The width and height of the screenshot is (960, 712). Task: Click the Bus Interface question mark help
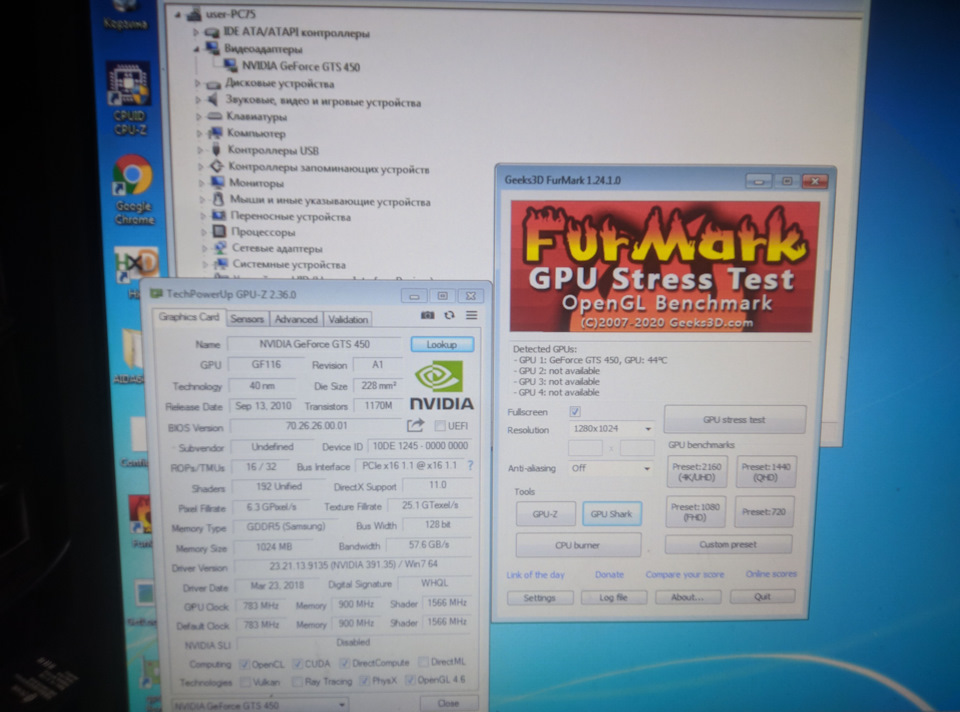(x=470, y=466)
